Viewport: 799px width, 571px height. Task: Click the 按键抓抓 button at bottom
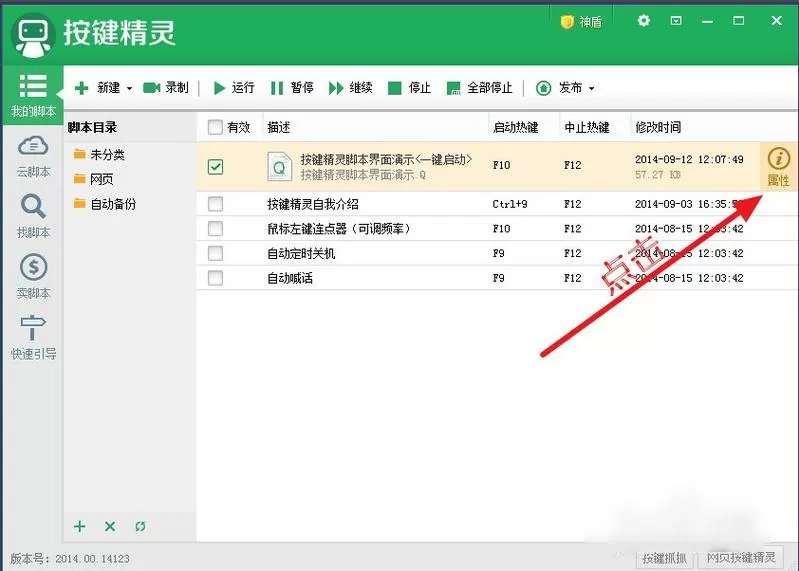664,558
